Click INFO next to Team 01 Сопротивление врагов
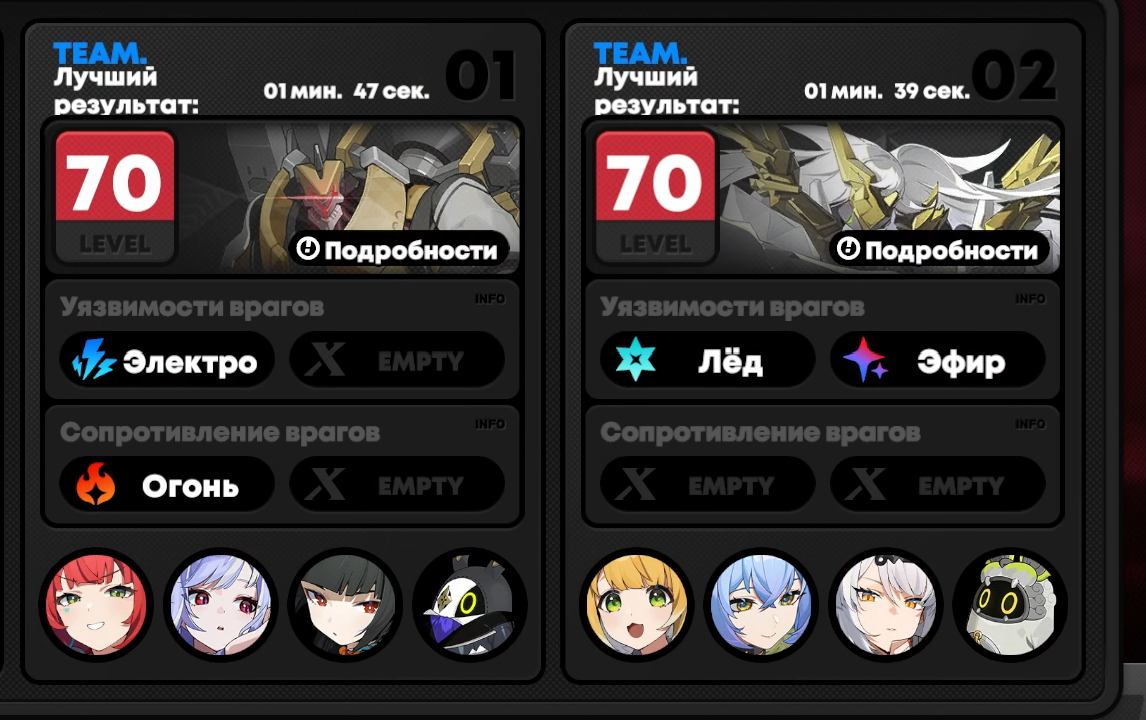 click(x=490, y=424)
